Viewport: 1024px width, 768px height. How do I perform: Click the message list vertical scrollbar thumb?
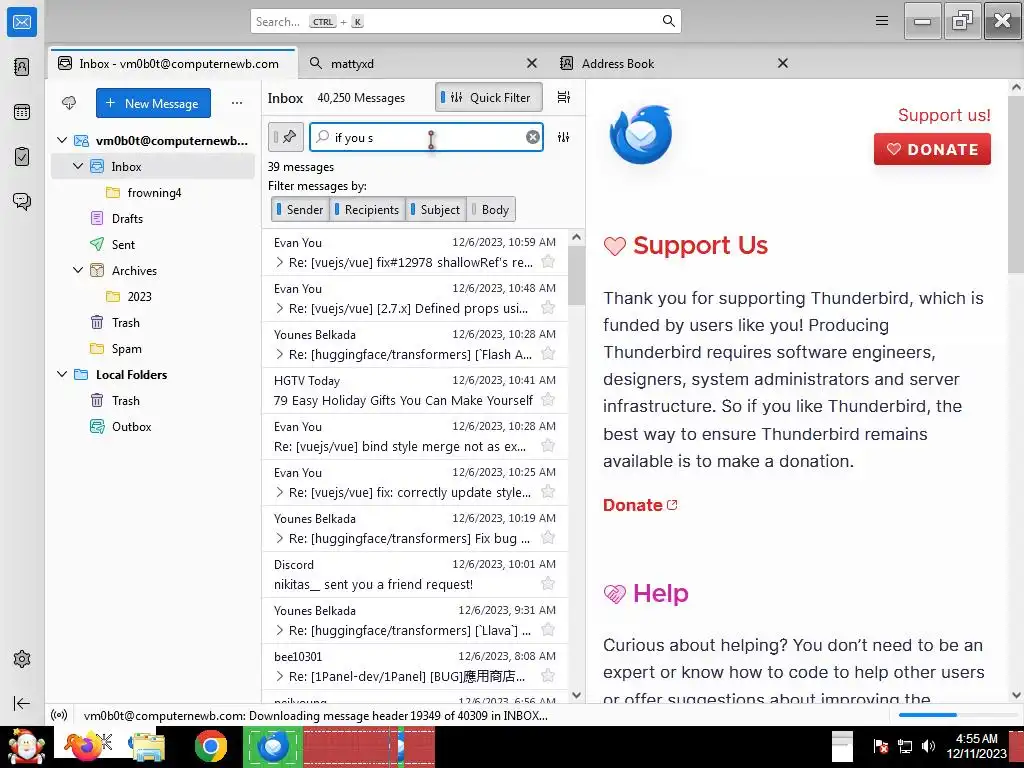(576, 276)
